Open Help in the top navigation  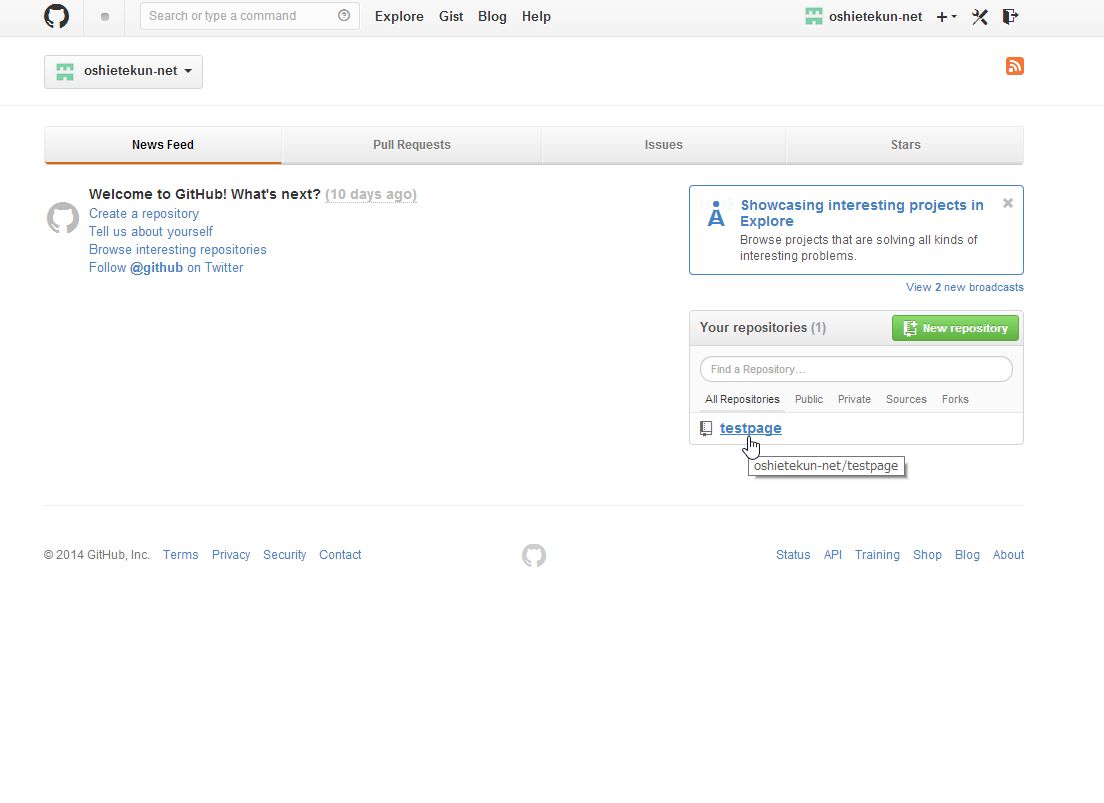pos(537,16)
